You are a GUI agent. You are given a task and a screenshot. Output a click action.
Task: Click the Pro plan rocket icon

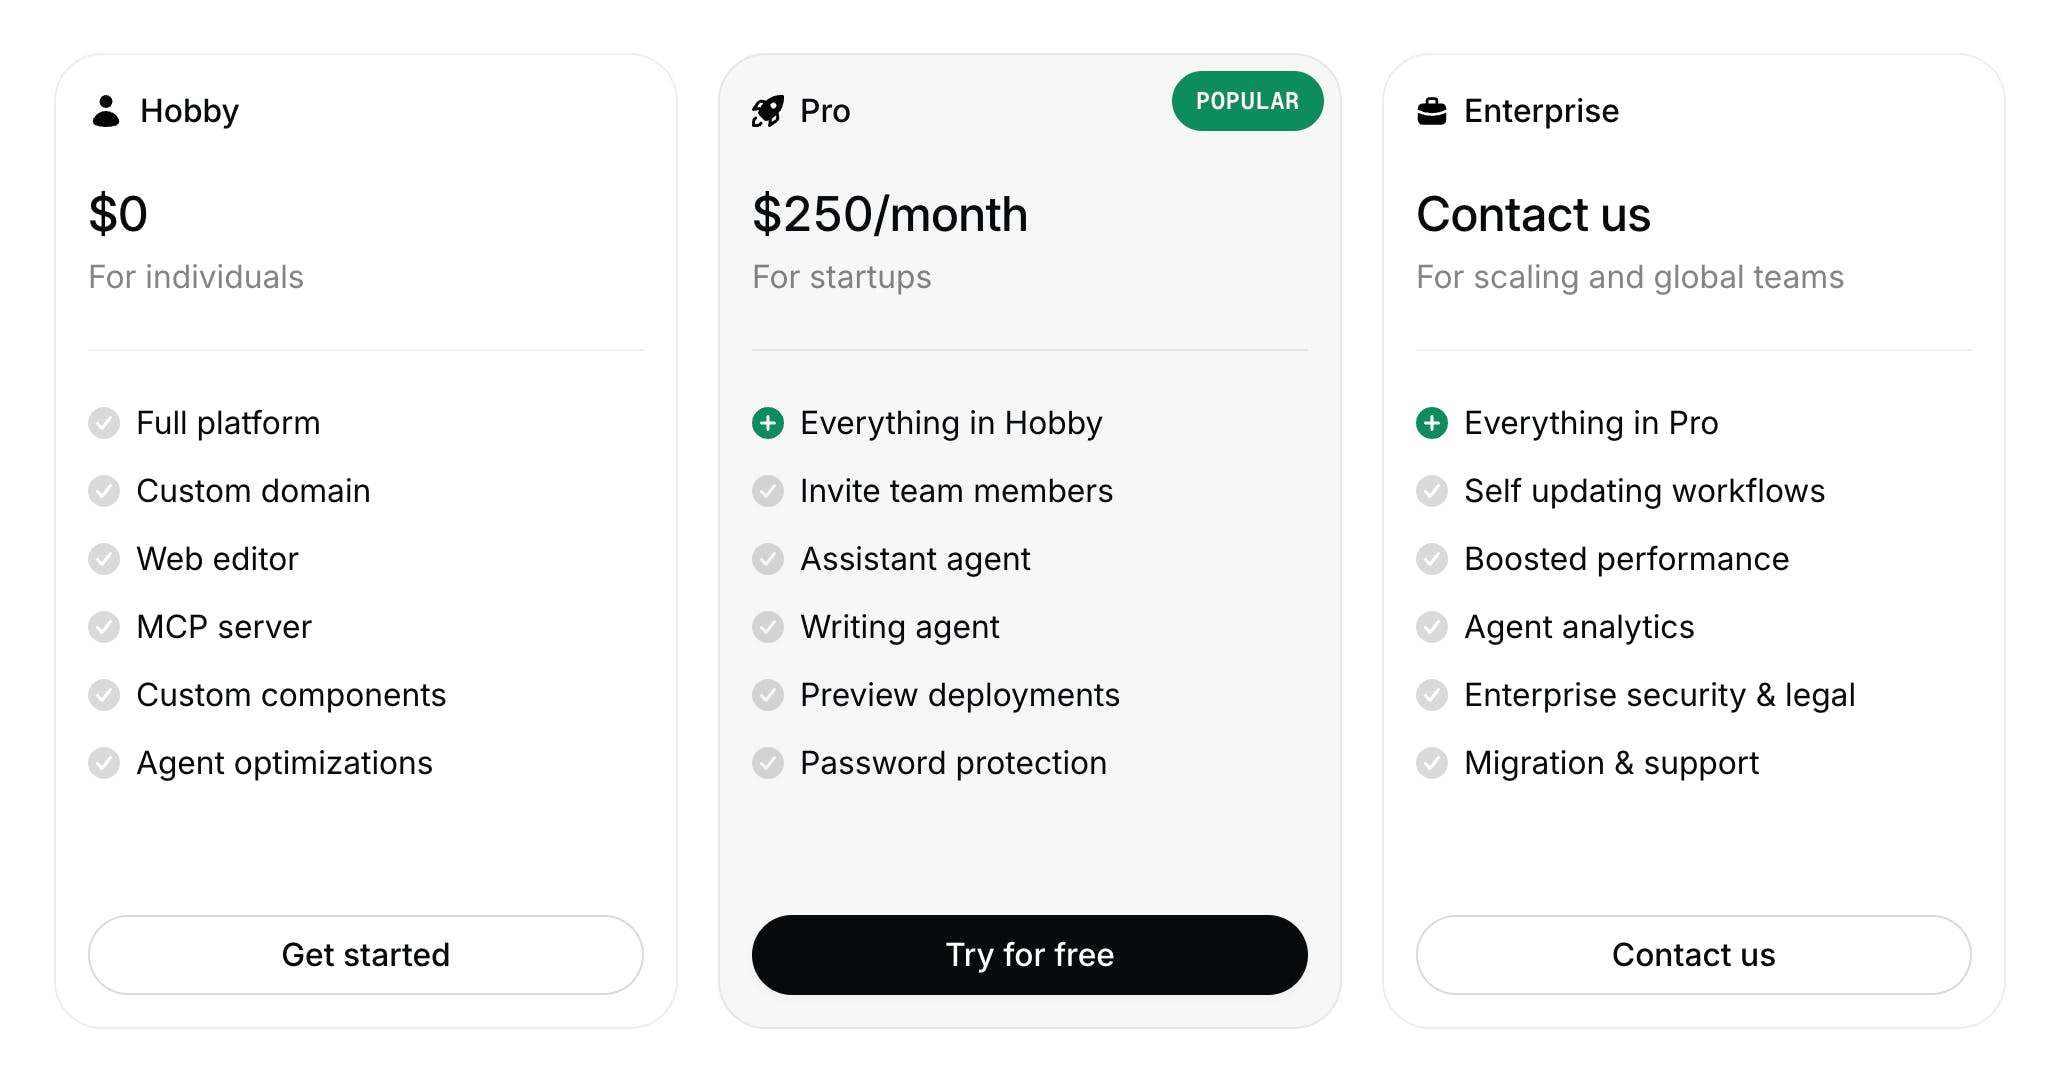(768, 111)
